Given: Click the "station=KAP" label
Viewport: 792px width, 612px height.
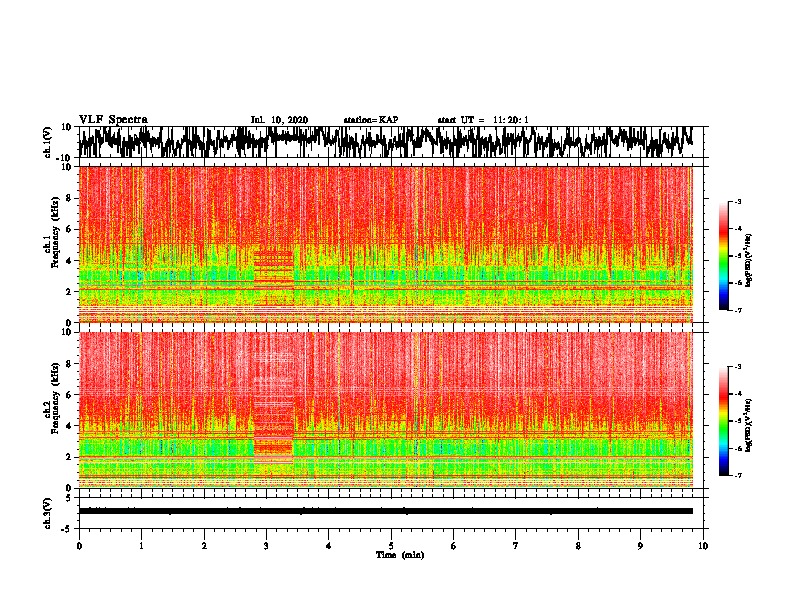Looking at the screenshot, I should (x=371, y=120).
